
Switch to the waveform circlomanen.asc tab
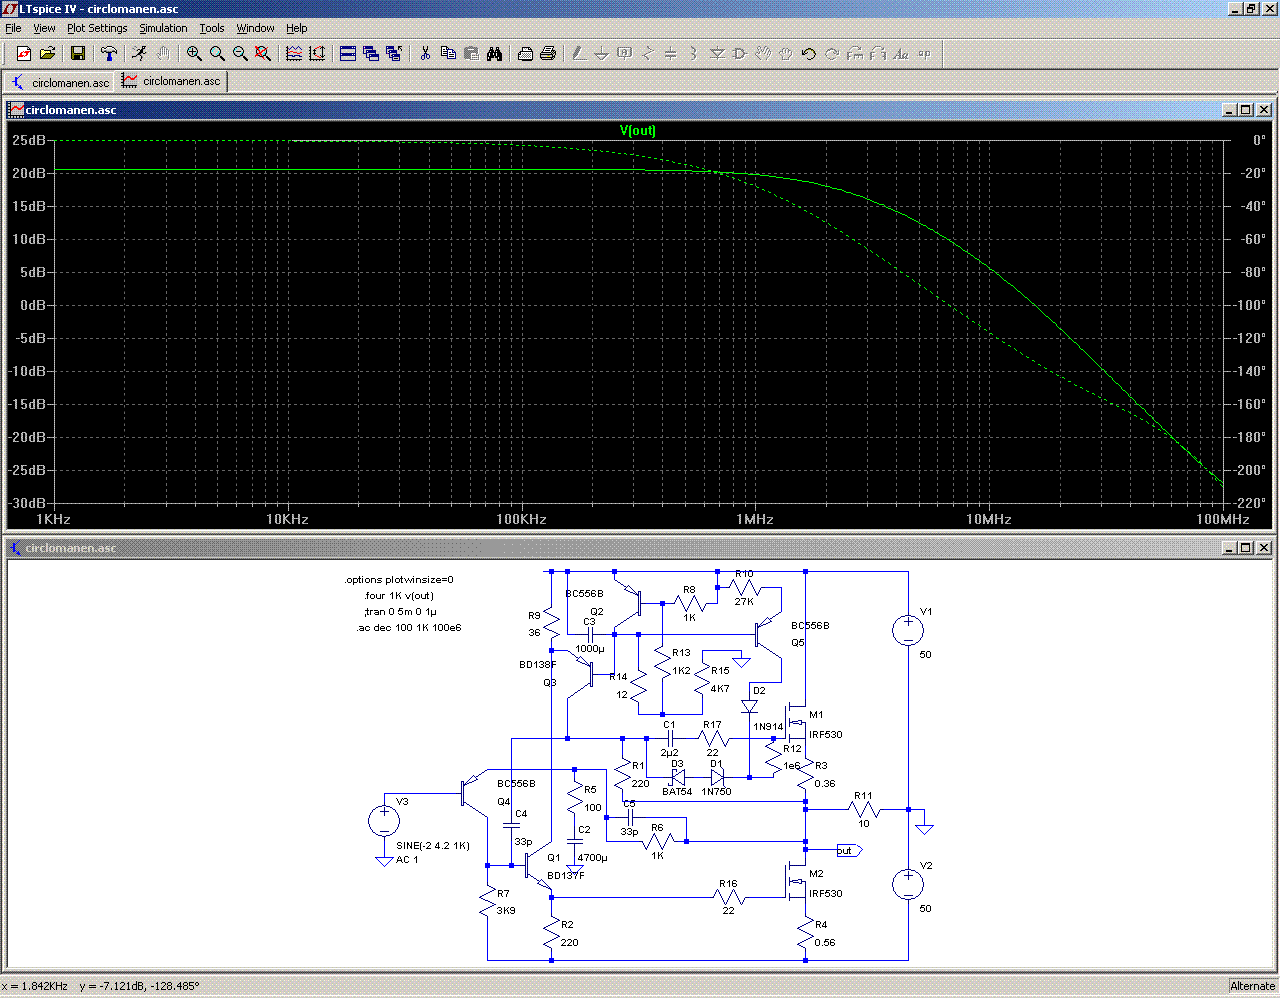click(x=171, y=81)
